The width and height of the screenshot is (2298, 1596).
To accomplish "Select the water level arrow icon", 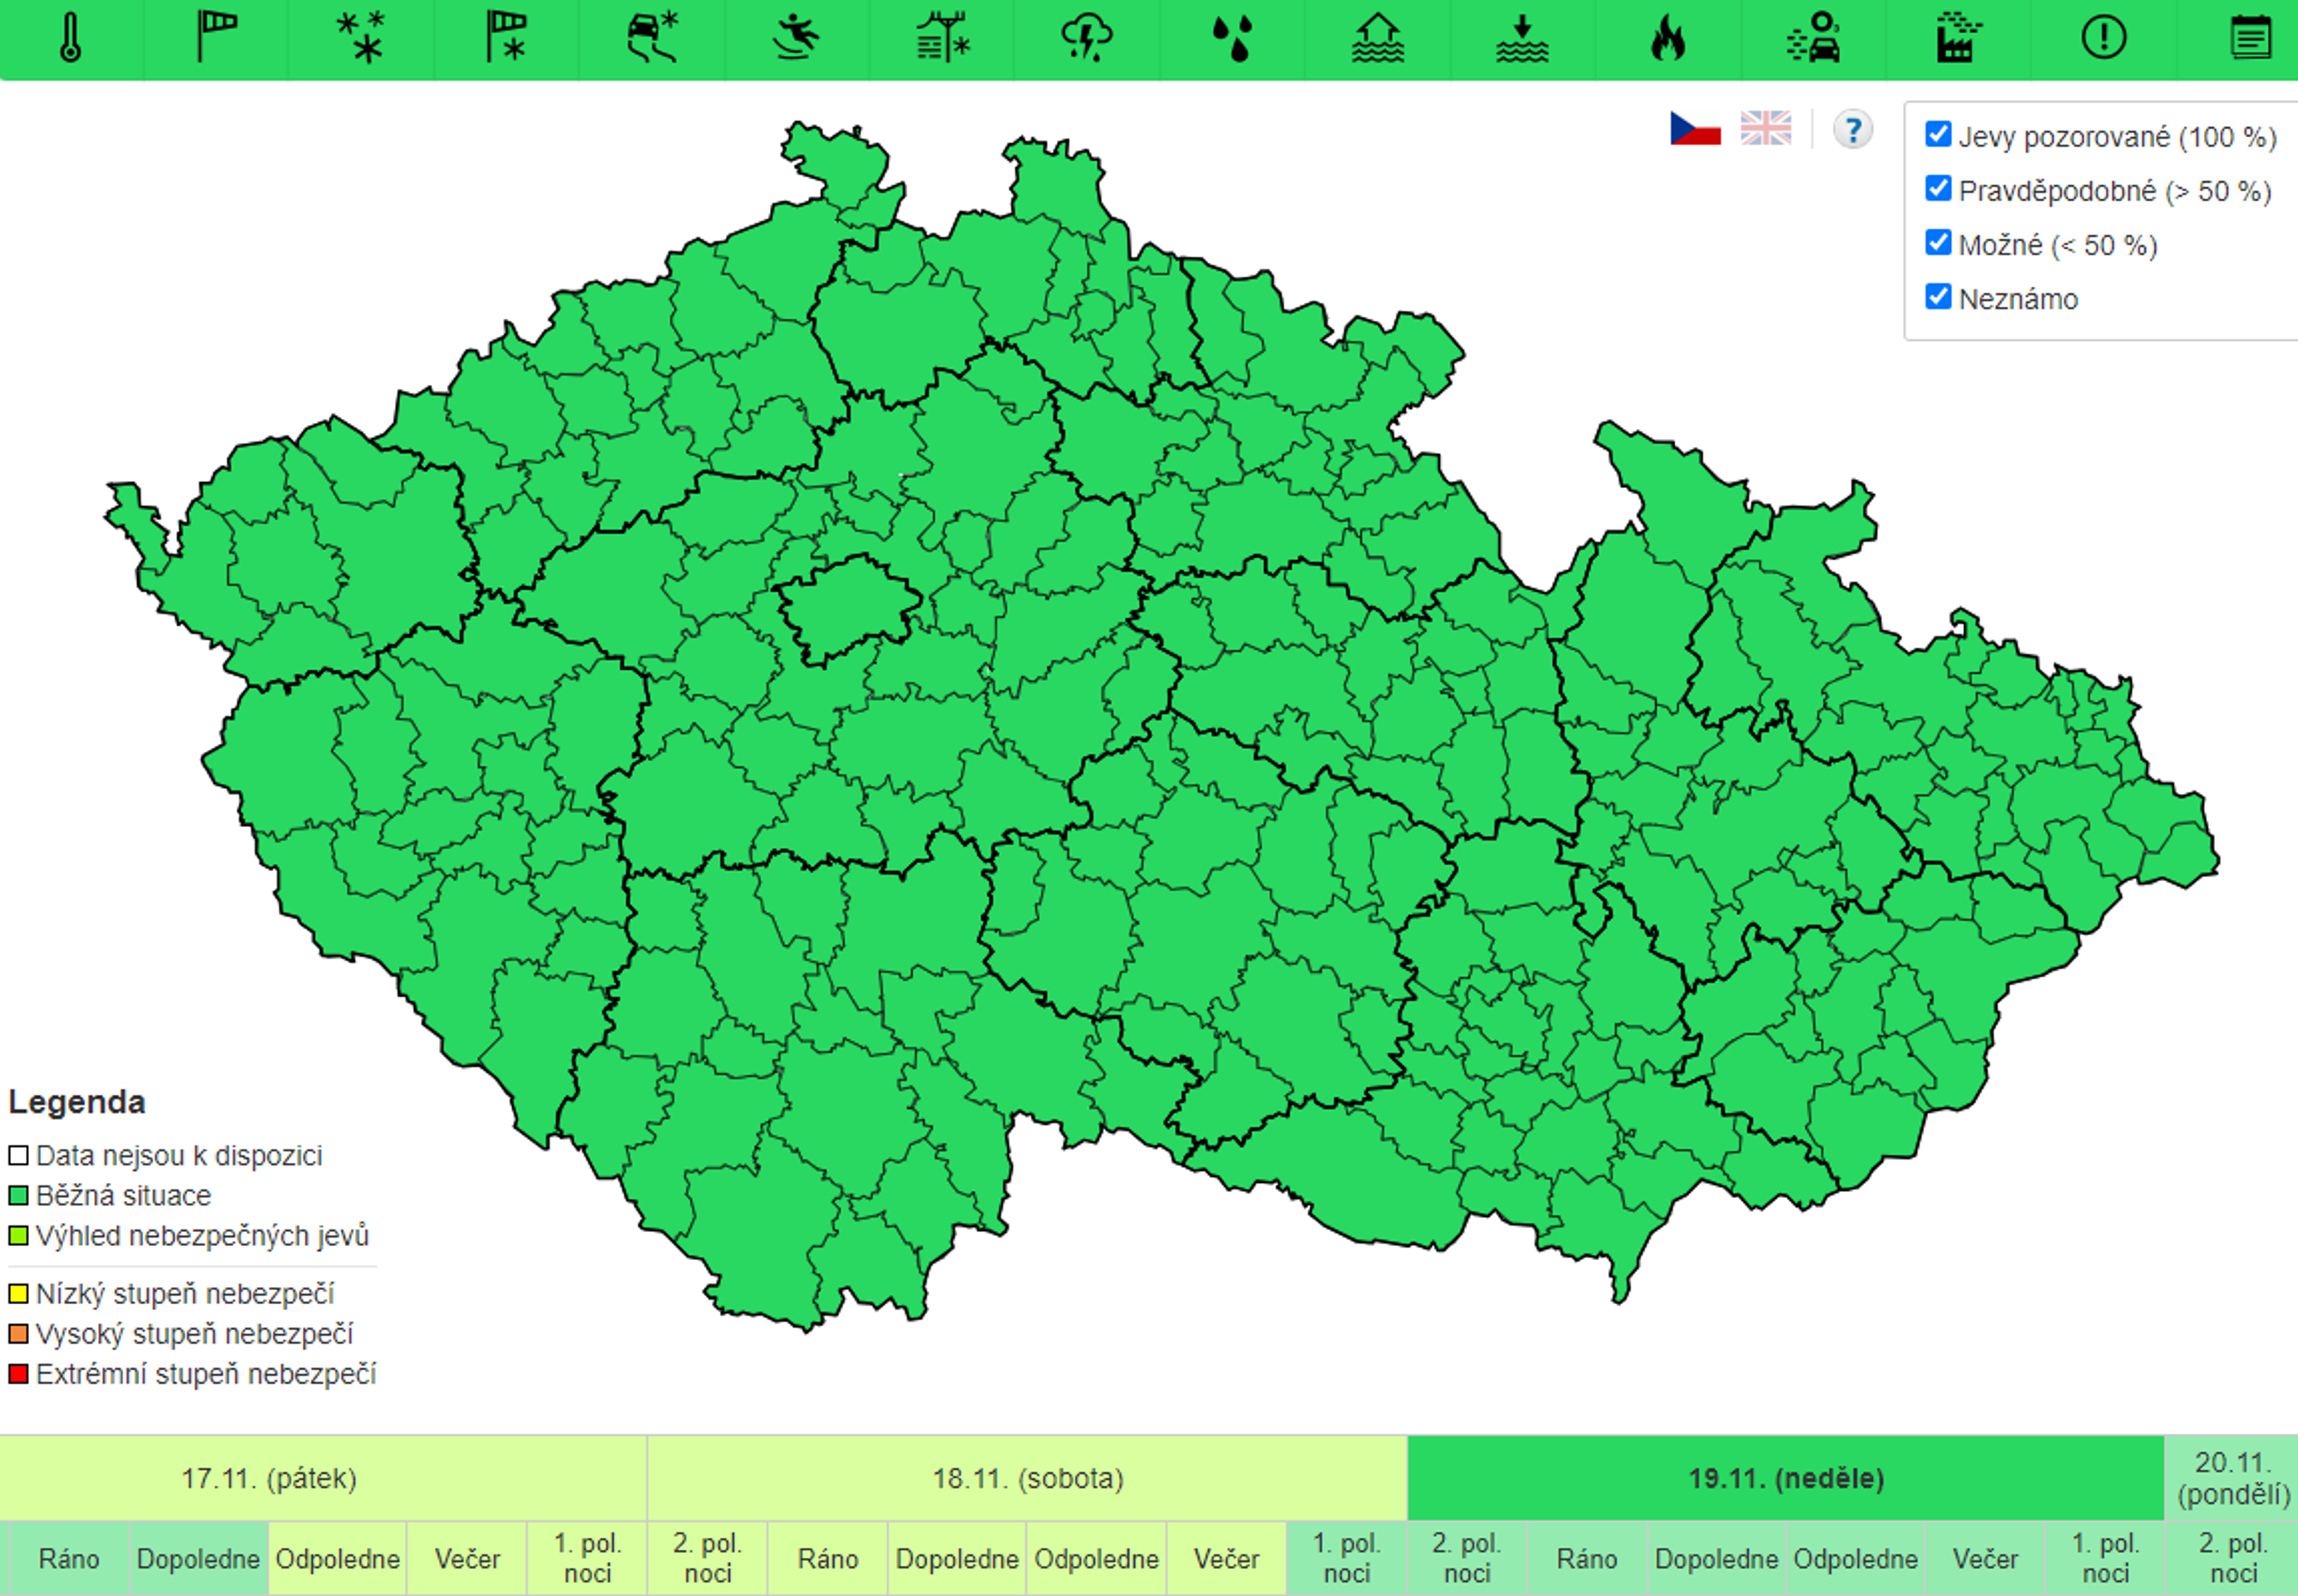I will [x=1523, y=38].
